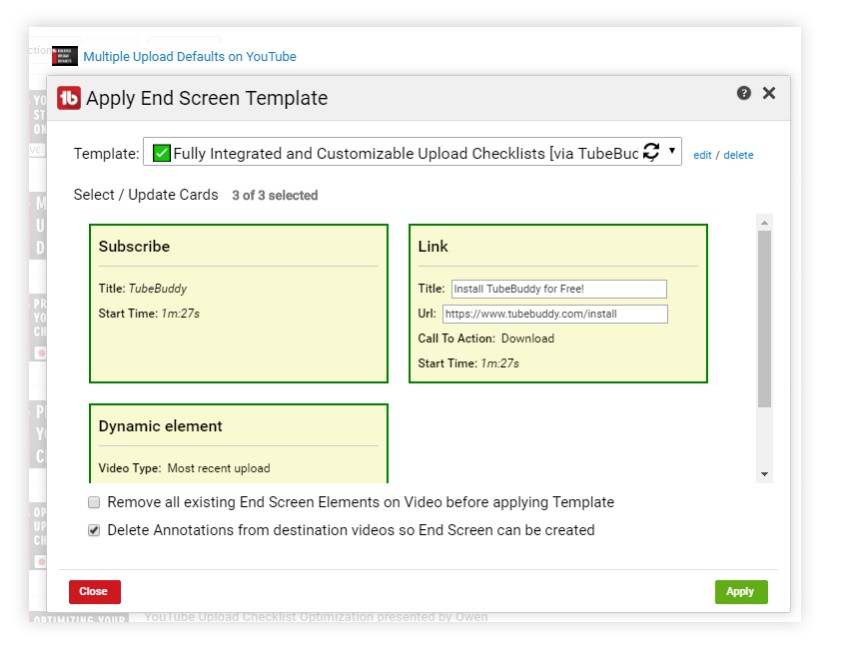
Task: Click the refresh templates icon
Action: (x=651, y=152)
